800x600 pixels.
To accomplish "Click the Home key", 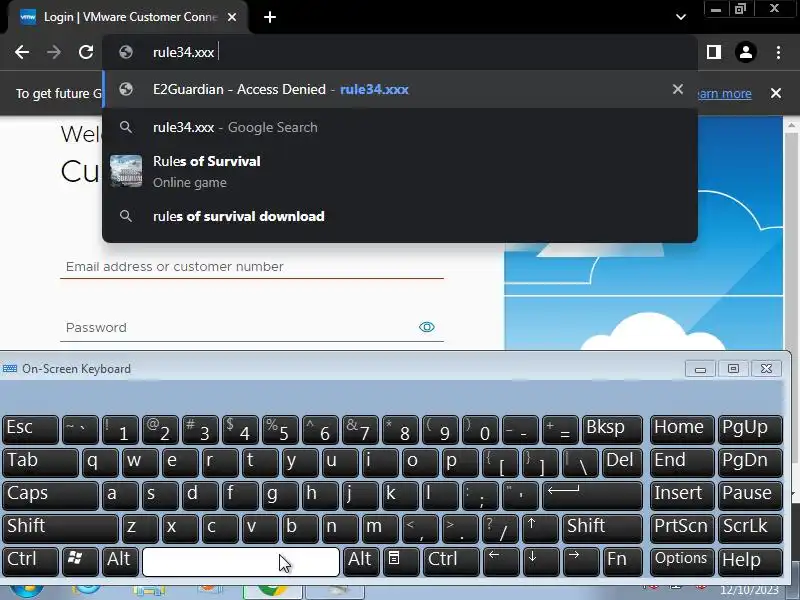I will (x=682, y=429).
